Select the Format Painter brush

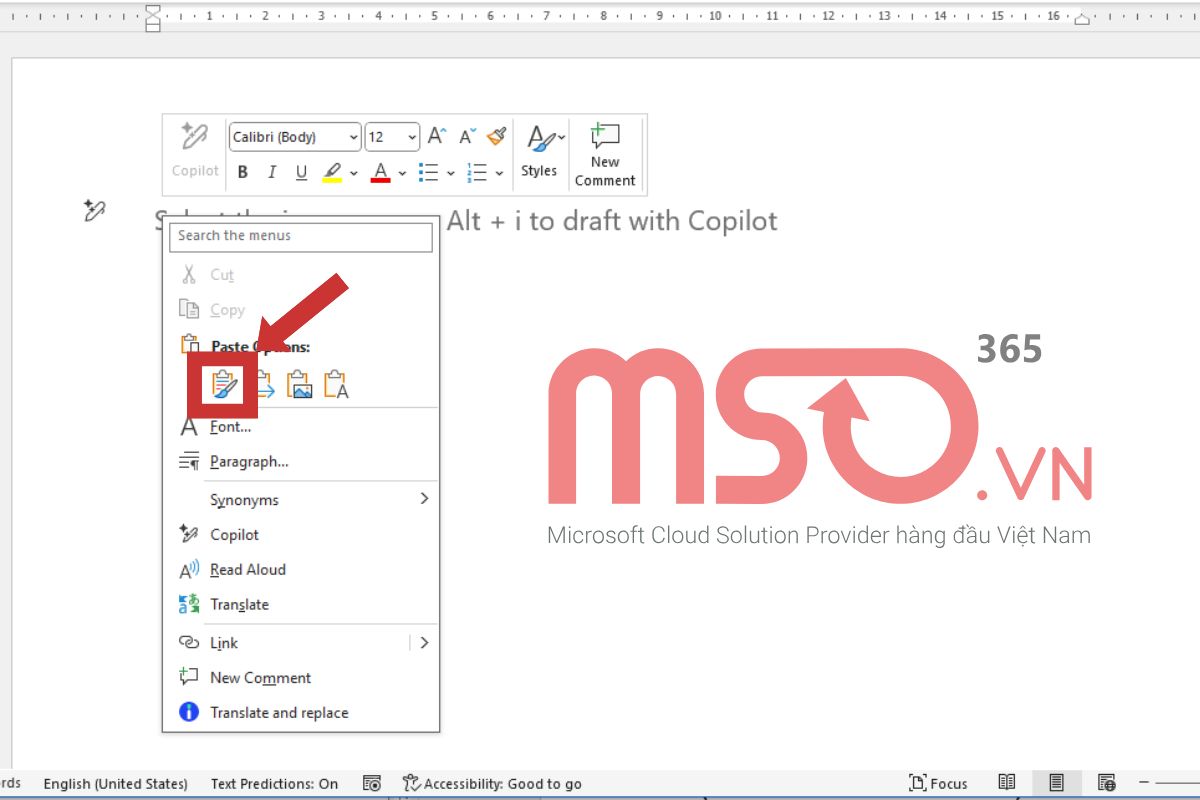pos(497,136)
